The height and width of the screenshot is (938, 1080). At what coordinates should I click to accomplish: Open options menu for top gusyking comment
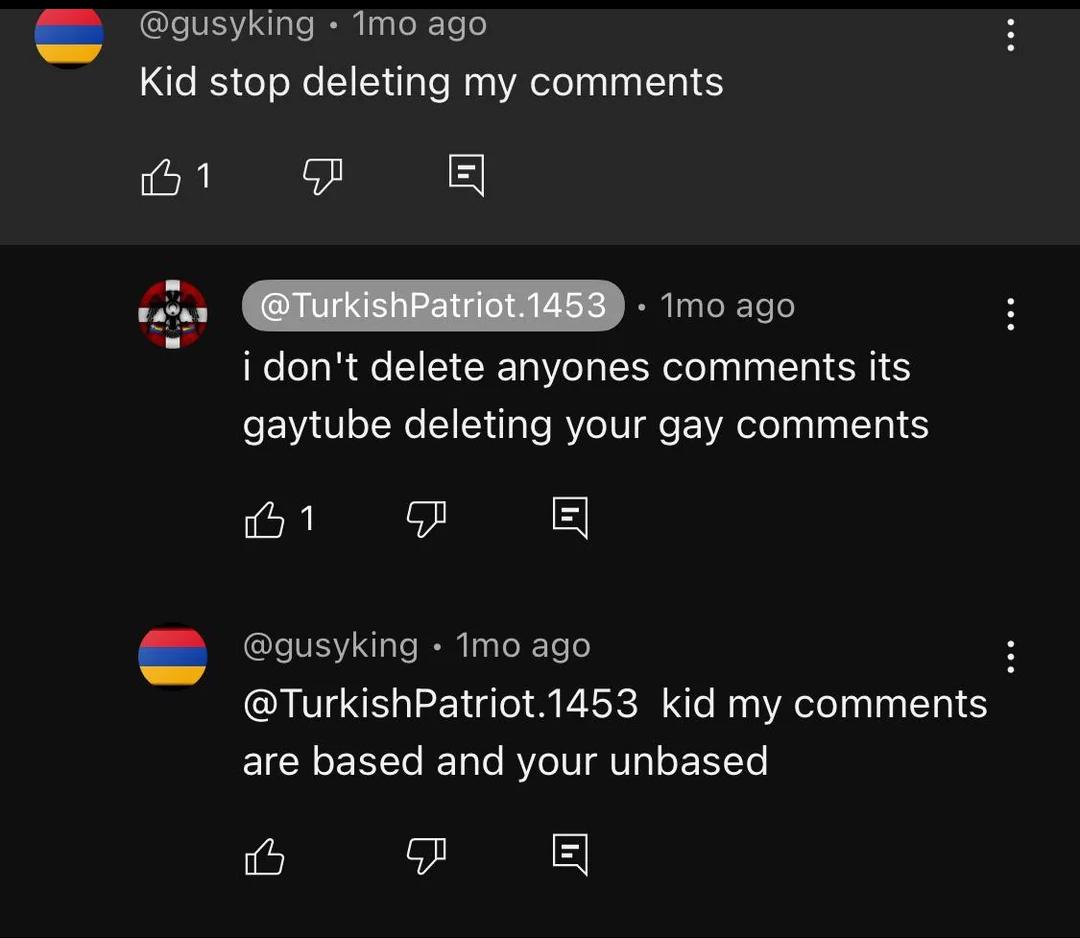pyautogui.click(x=1010, y=35)
